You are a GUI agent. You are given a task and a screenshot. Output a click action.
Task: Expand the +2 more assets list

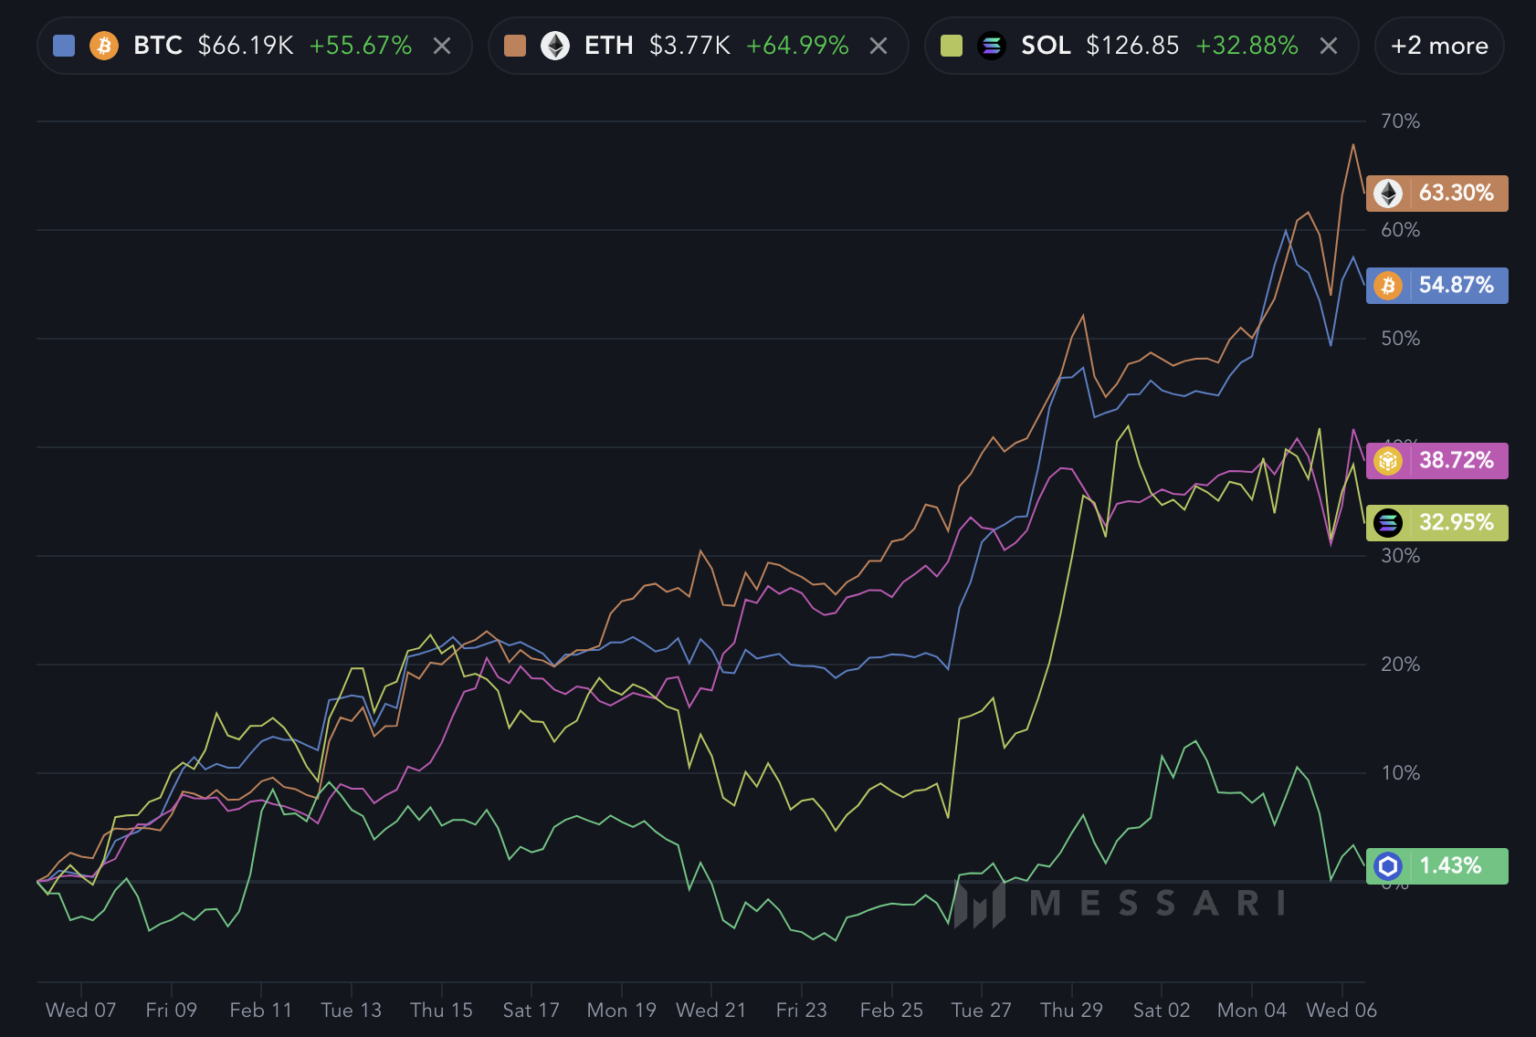[1439, 46]
